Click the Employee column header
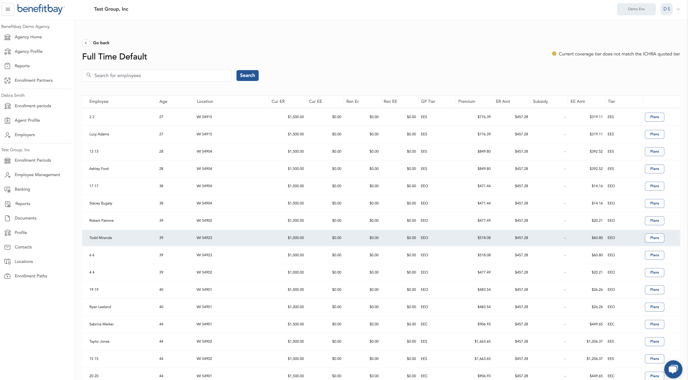The width and height of the screenshot is (688, 380). click(99, 101)
